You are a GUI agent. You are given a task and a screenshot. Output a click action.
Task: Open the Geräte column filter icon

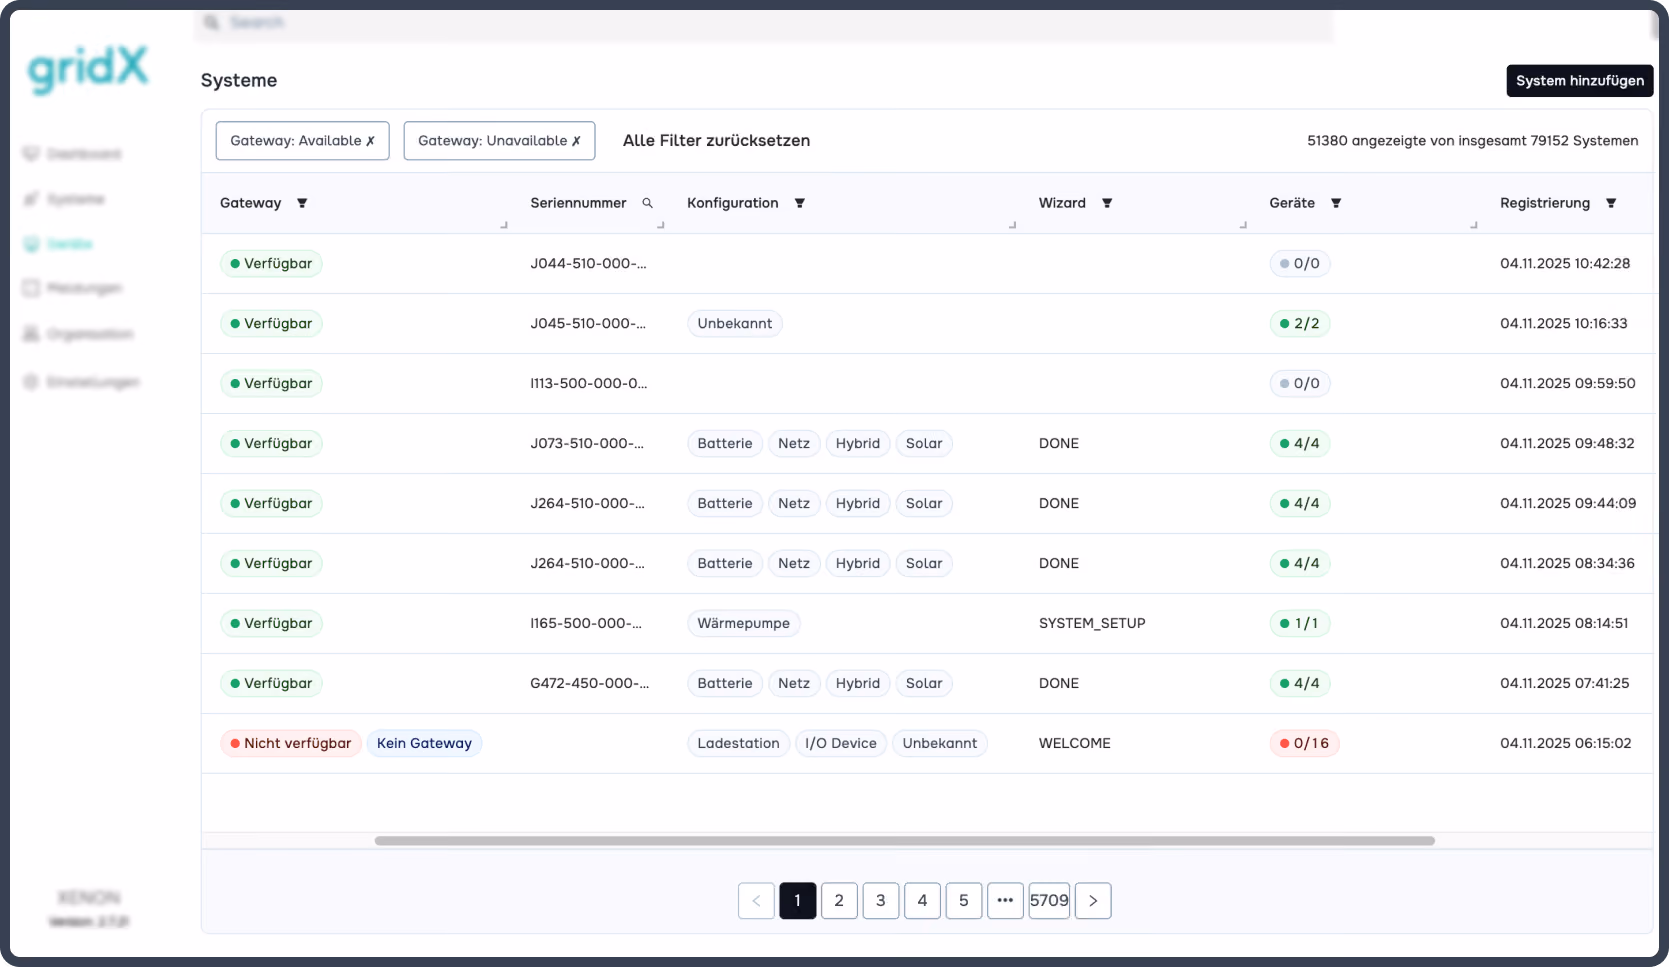[x=1336, y=203]
